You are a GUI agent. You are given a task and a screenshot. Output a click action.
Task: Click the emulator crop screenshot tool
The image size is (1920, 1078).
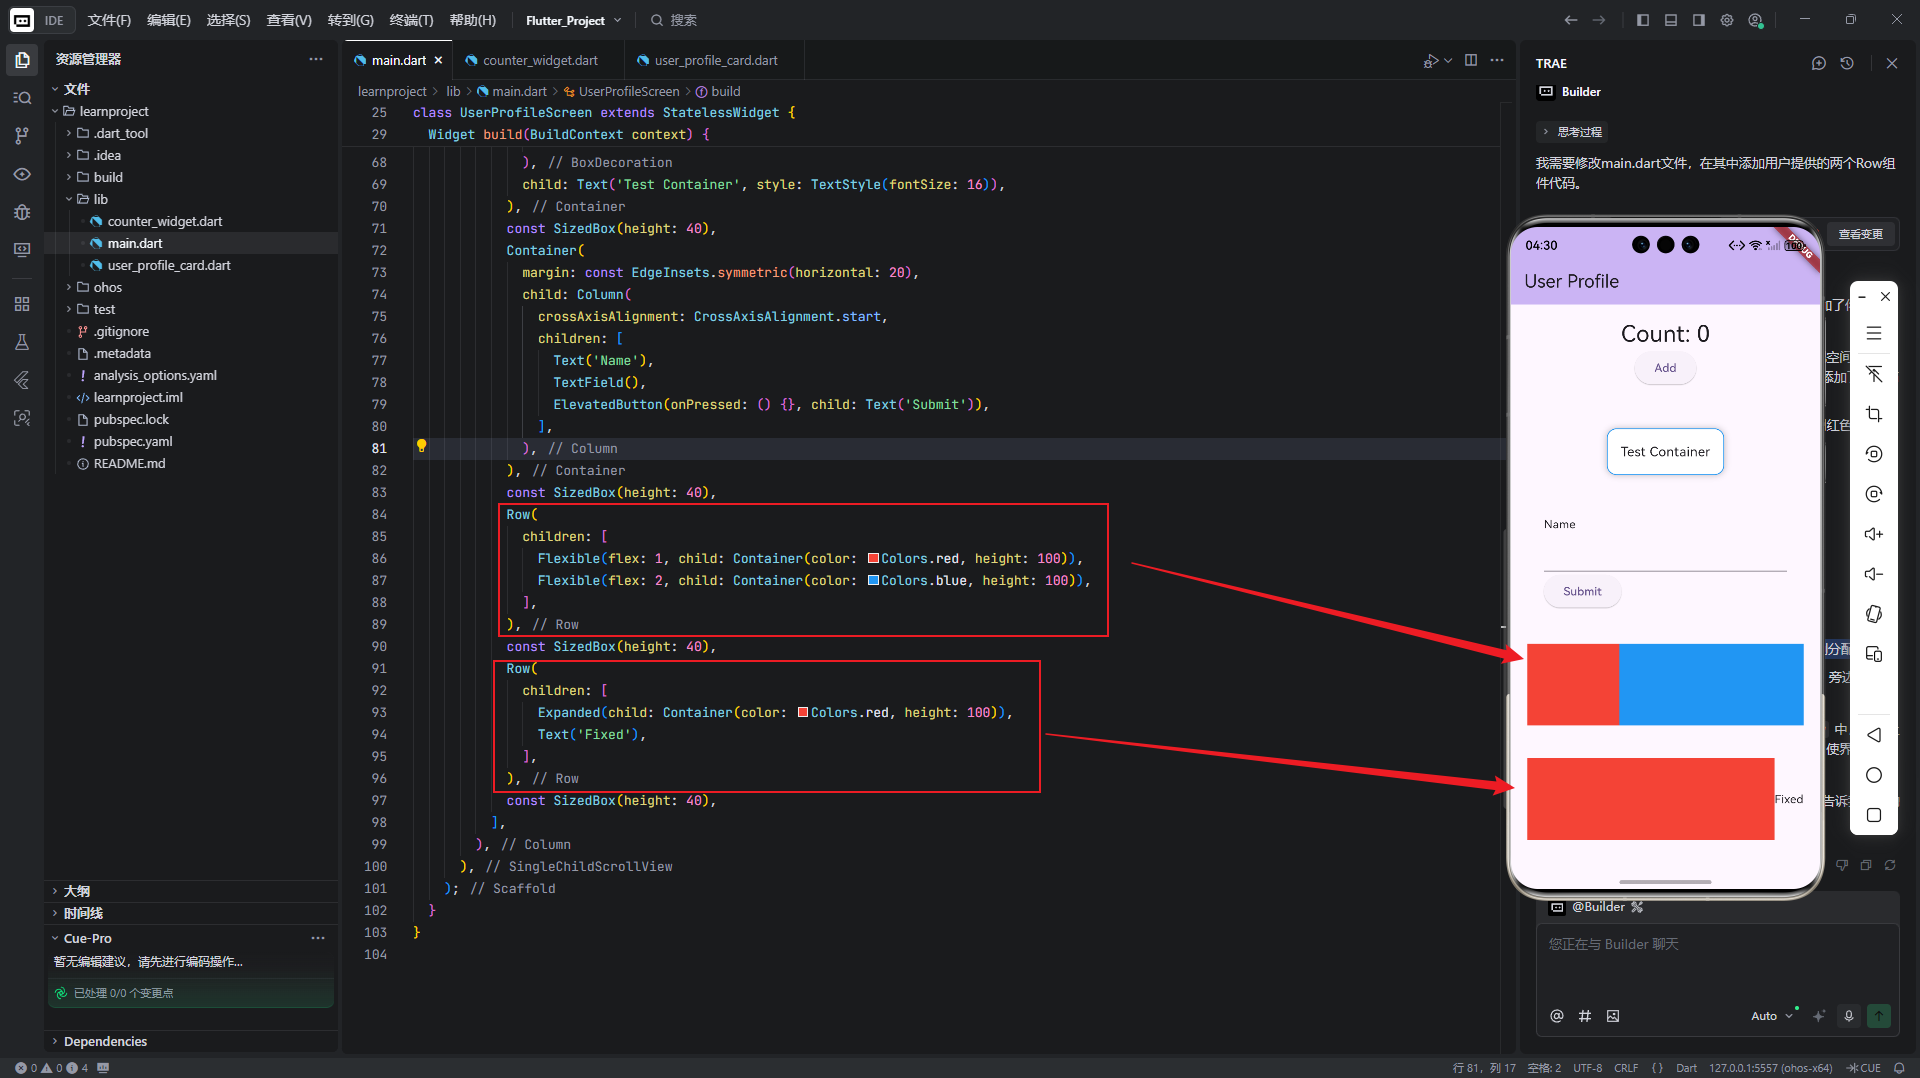coord(1874,414)
